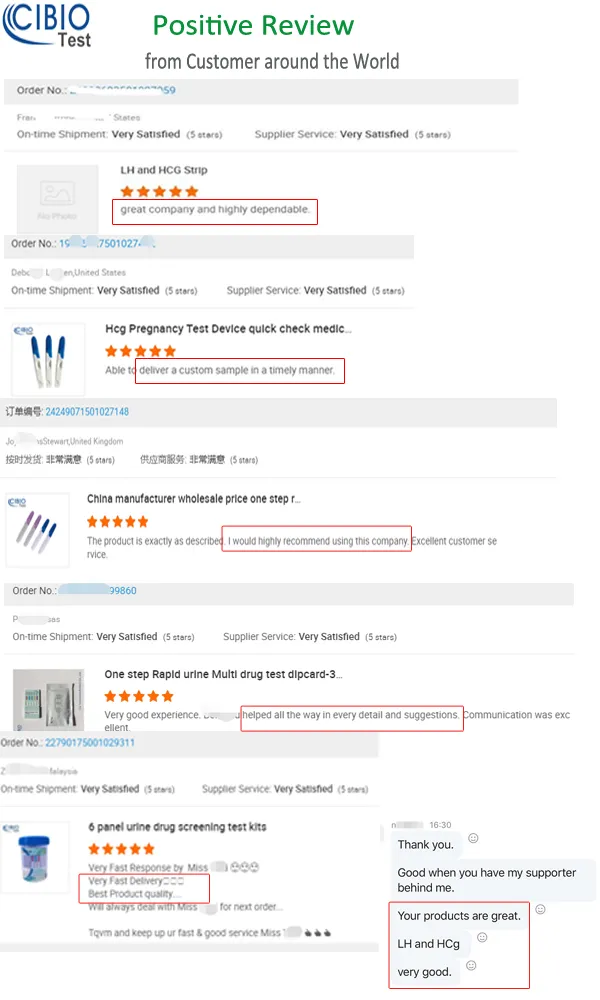Open order number 24249071501027148 link

tap(87, 411)
